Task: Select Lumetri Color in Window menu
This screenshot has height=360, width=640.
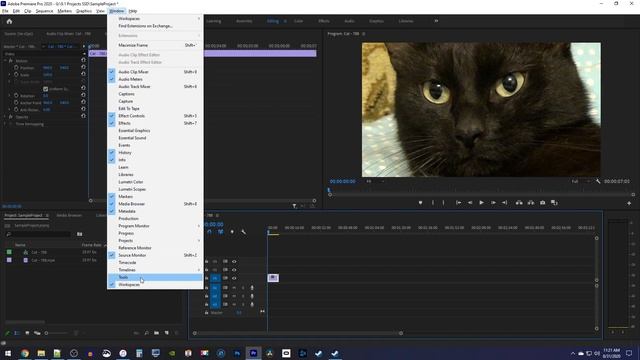Action: click(155, 182)
